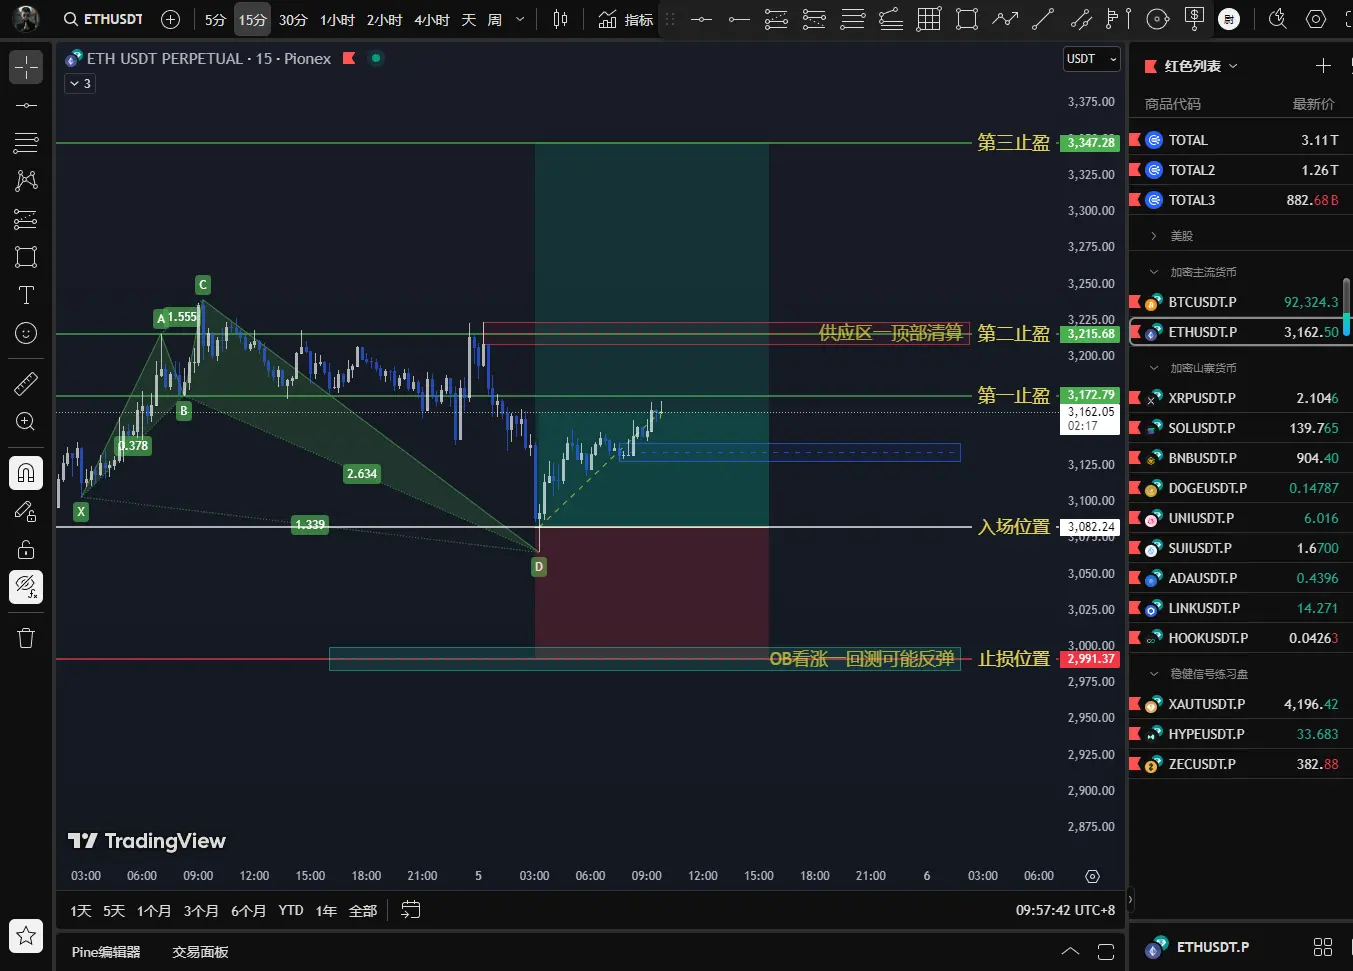
Task: Collapse the 加密主流货币 watchlist section
Action: coord(1154,272)
